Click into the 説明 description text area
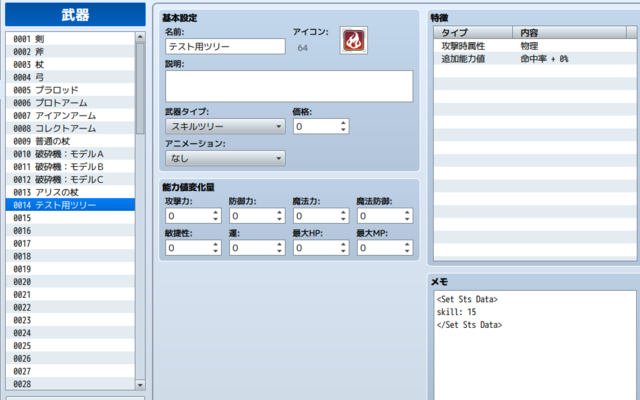 coord(289,86)
